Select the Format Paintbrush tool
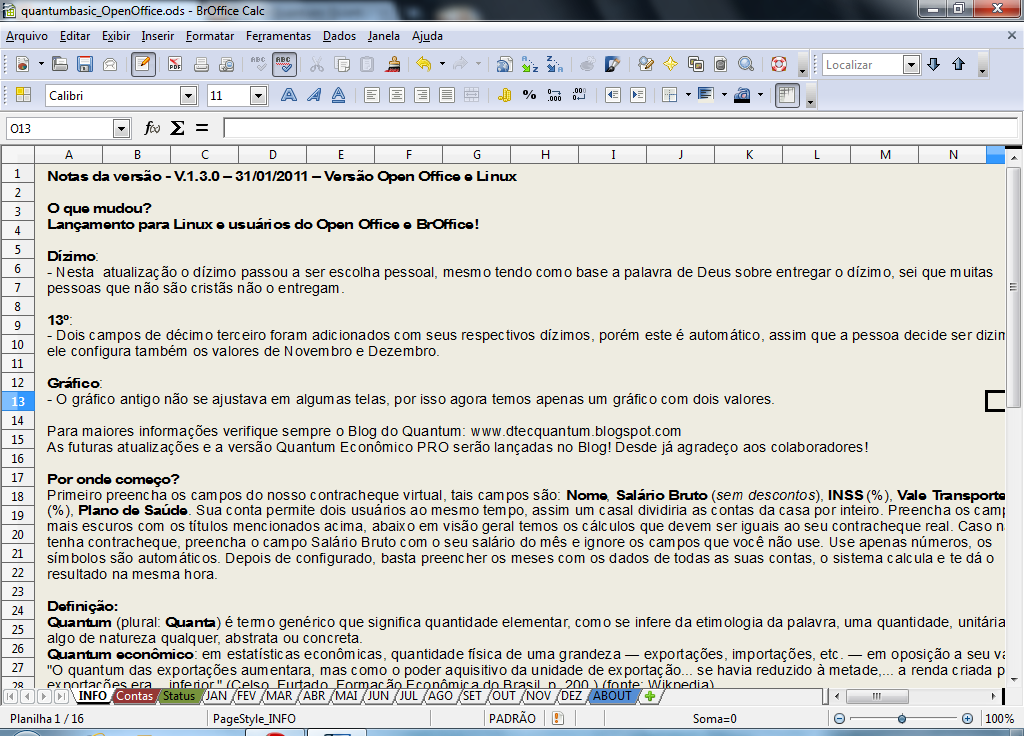Viewport: 1024px width, 736px height. click(392, 64)
